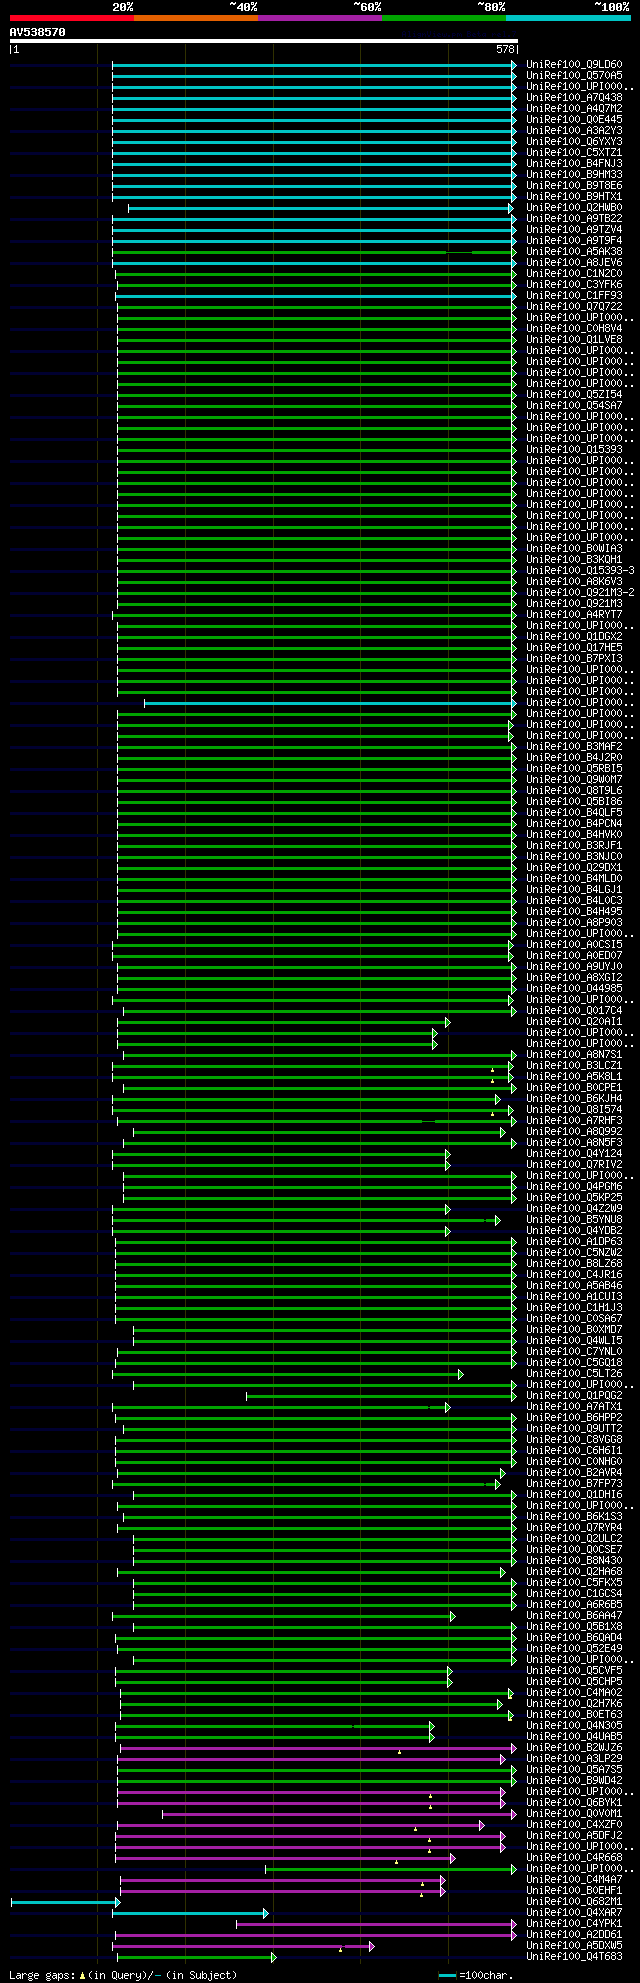The height and width of the screenshot is (1983, 640).
Task: Click the =100char. scale legend
Action: pos(475,1975)
